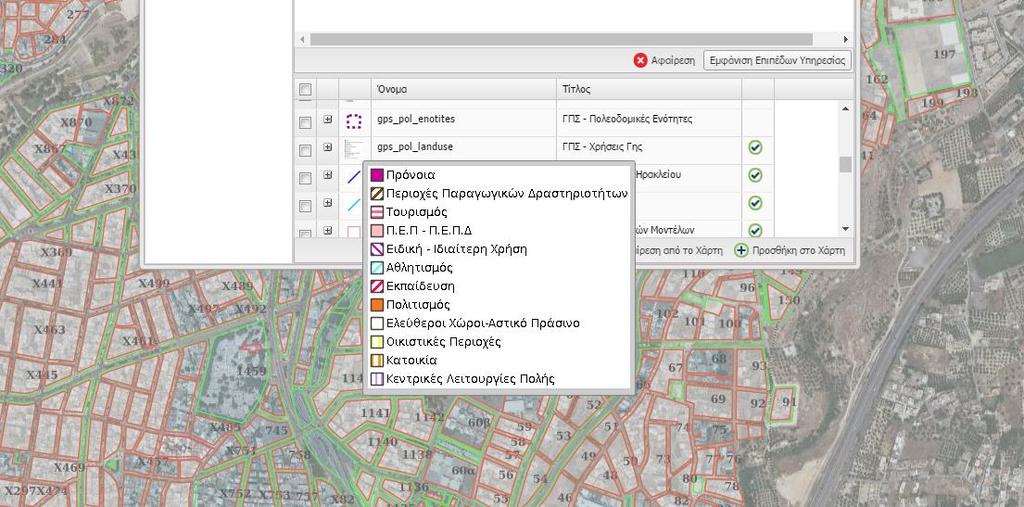The height and width of the screenshot is (507, 1024).
Task: Click the Ελεύθεροι Χώροι-Αστικό Πράσινο swatch
Action: [x=377, y=323]
